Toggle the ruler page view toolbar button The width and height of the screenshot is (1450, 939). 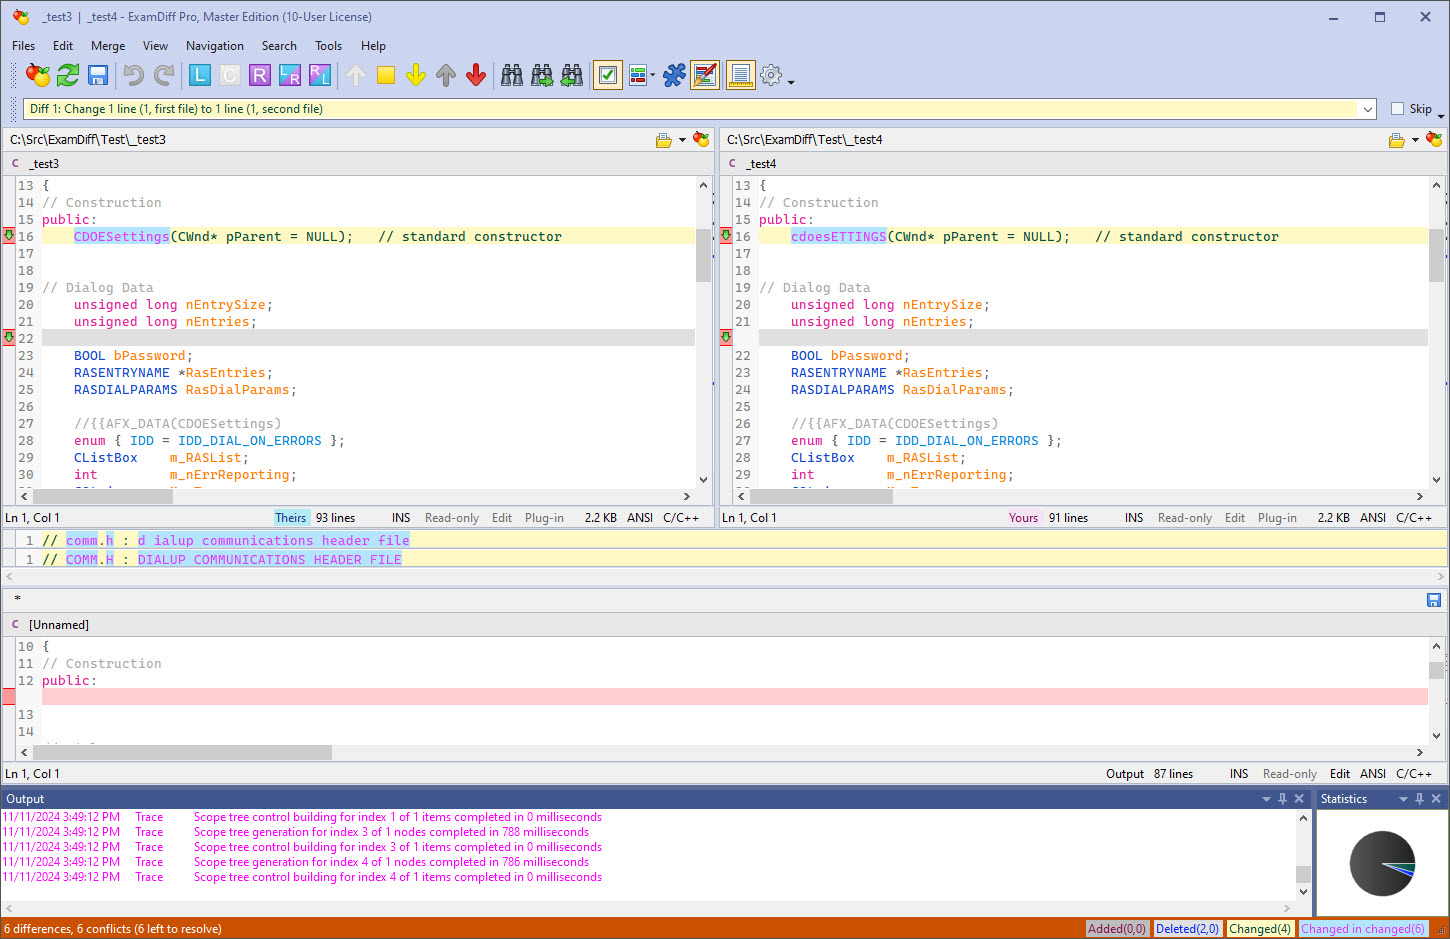point(740,75)
